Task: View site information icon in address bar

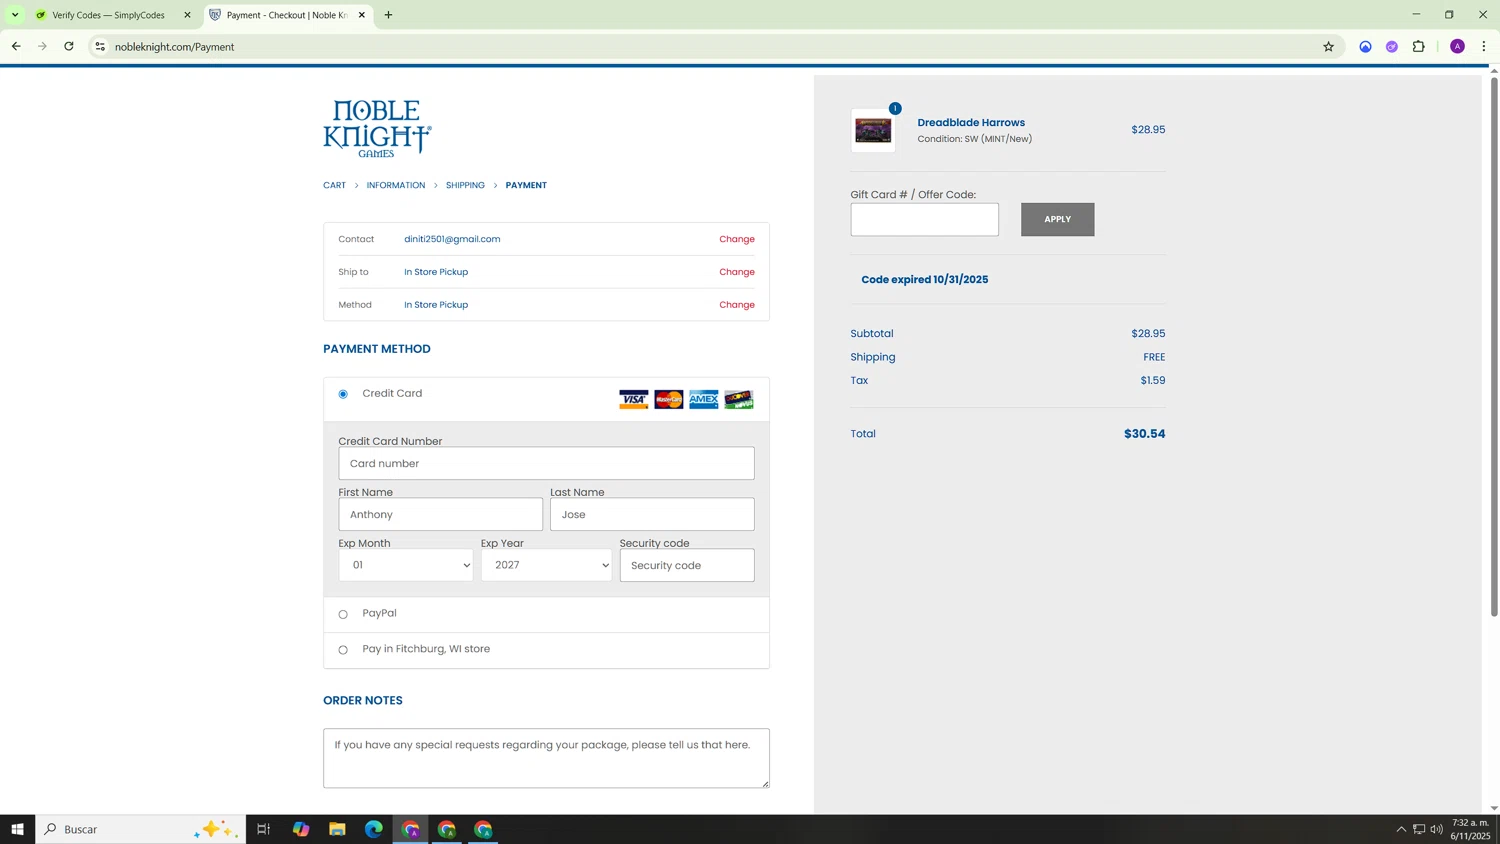Action: [x=100, y=46]
